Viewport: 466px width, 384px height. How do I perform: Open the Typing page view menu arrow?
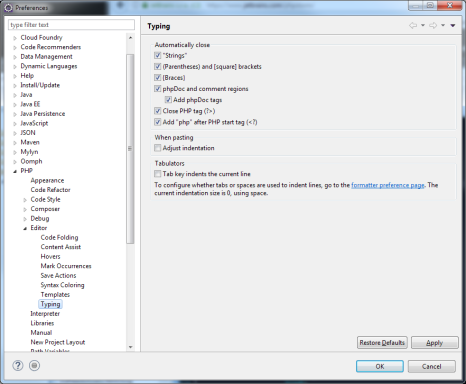click(453, 25)
